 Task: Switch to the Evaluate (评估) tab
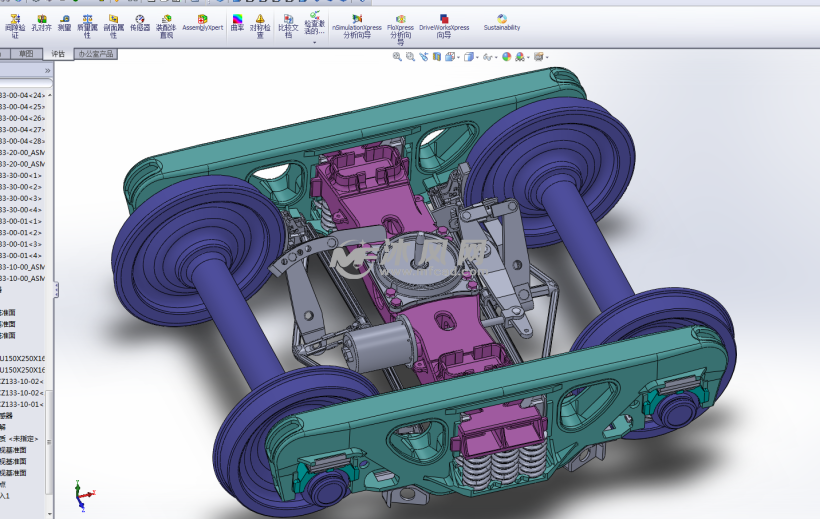[x=57, y=54]
